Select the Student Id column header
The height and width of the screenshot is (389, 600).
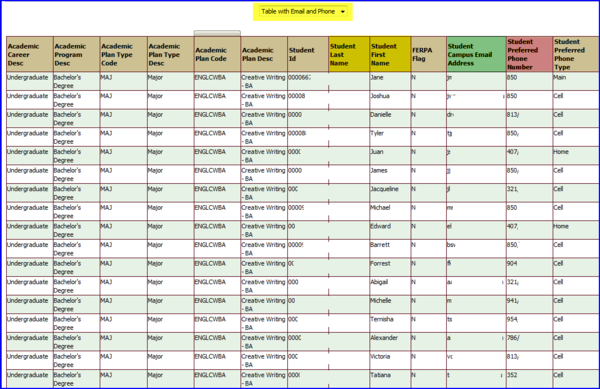[x=308, y=54]
